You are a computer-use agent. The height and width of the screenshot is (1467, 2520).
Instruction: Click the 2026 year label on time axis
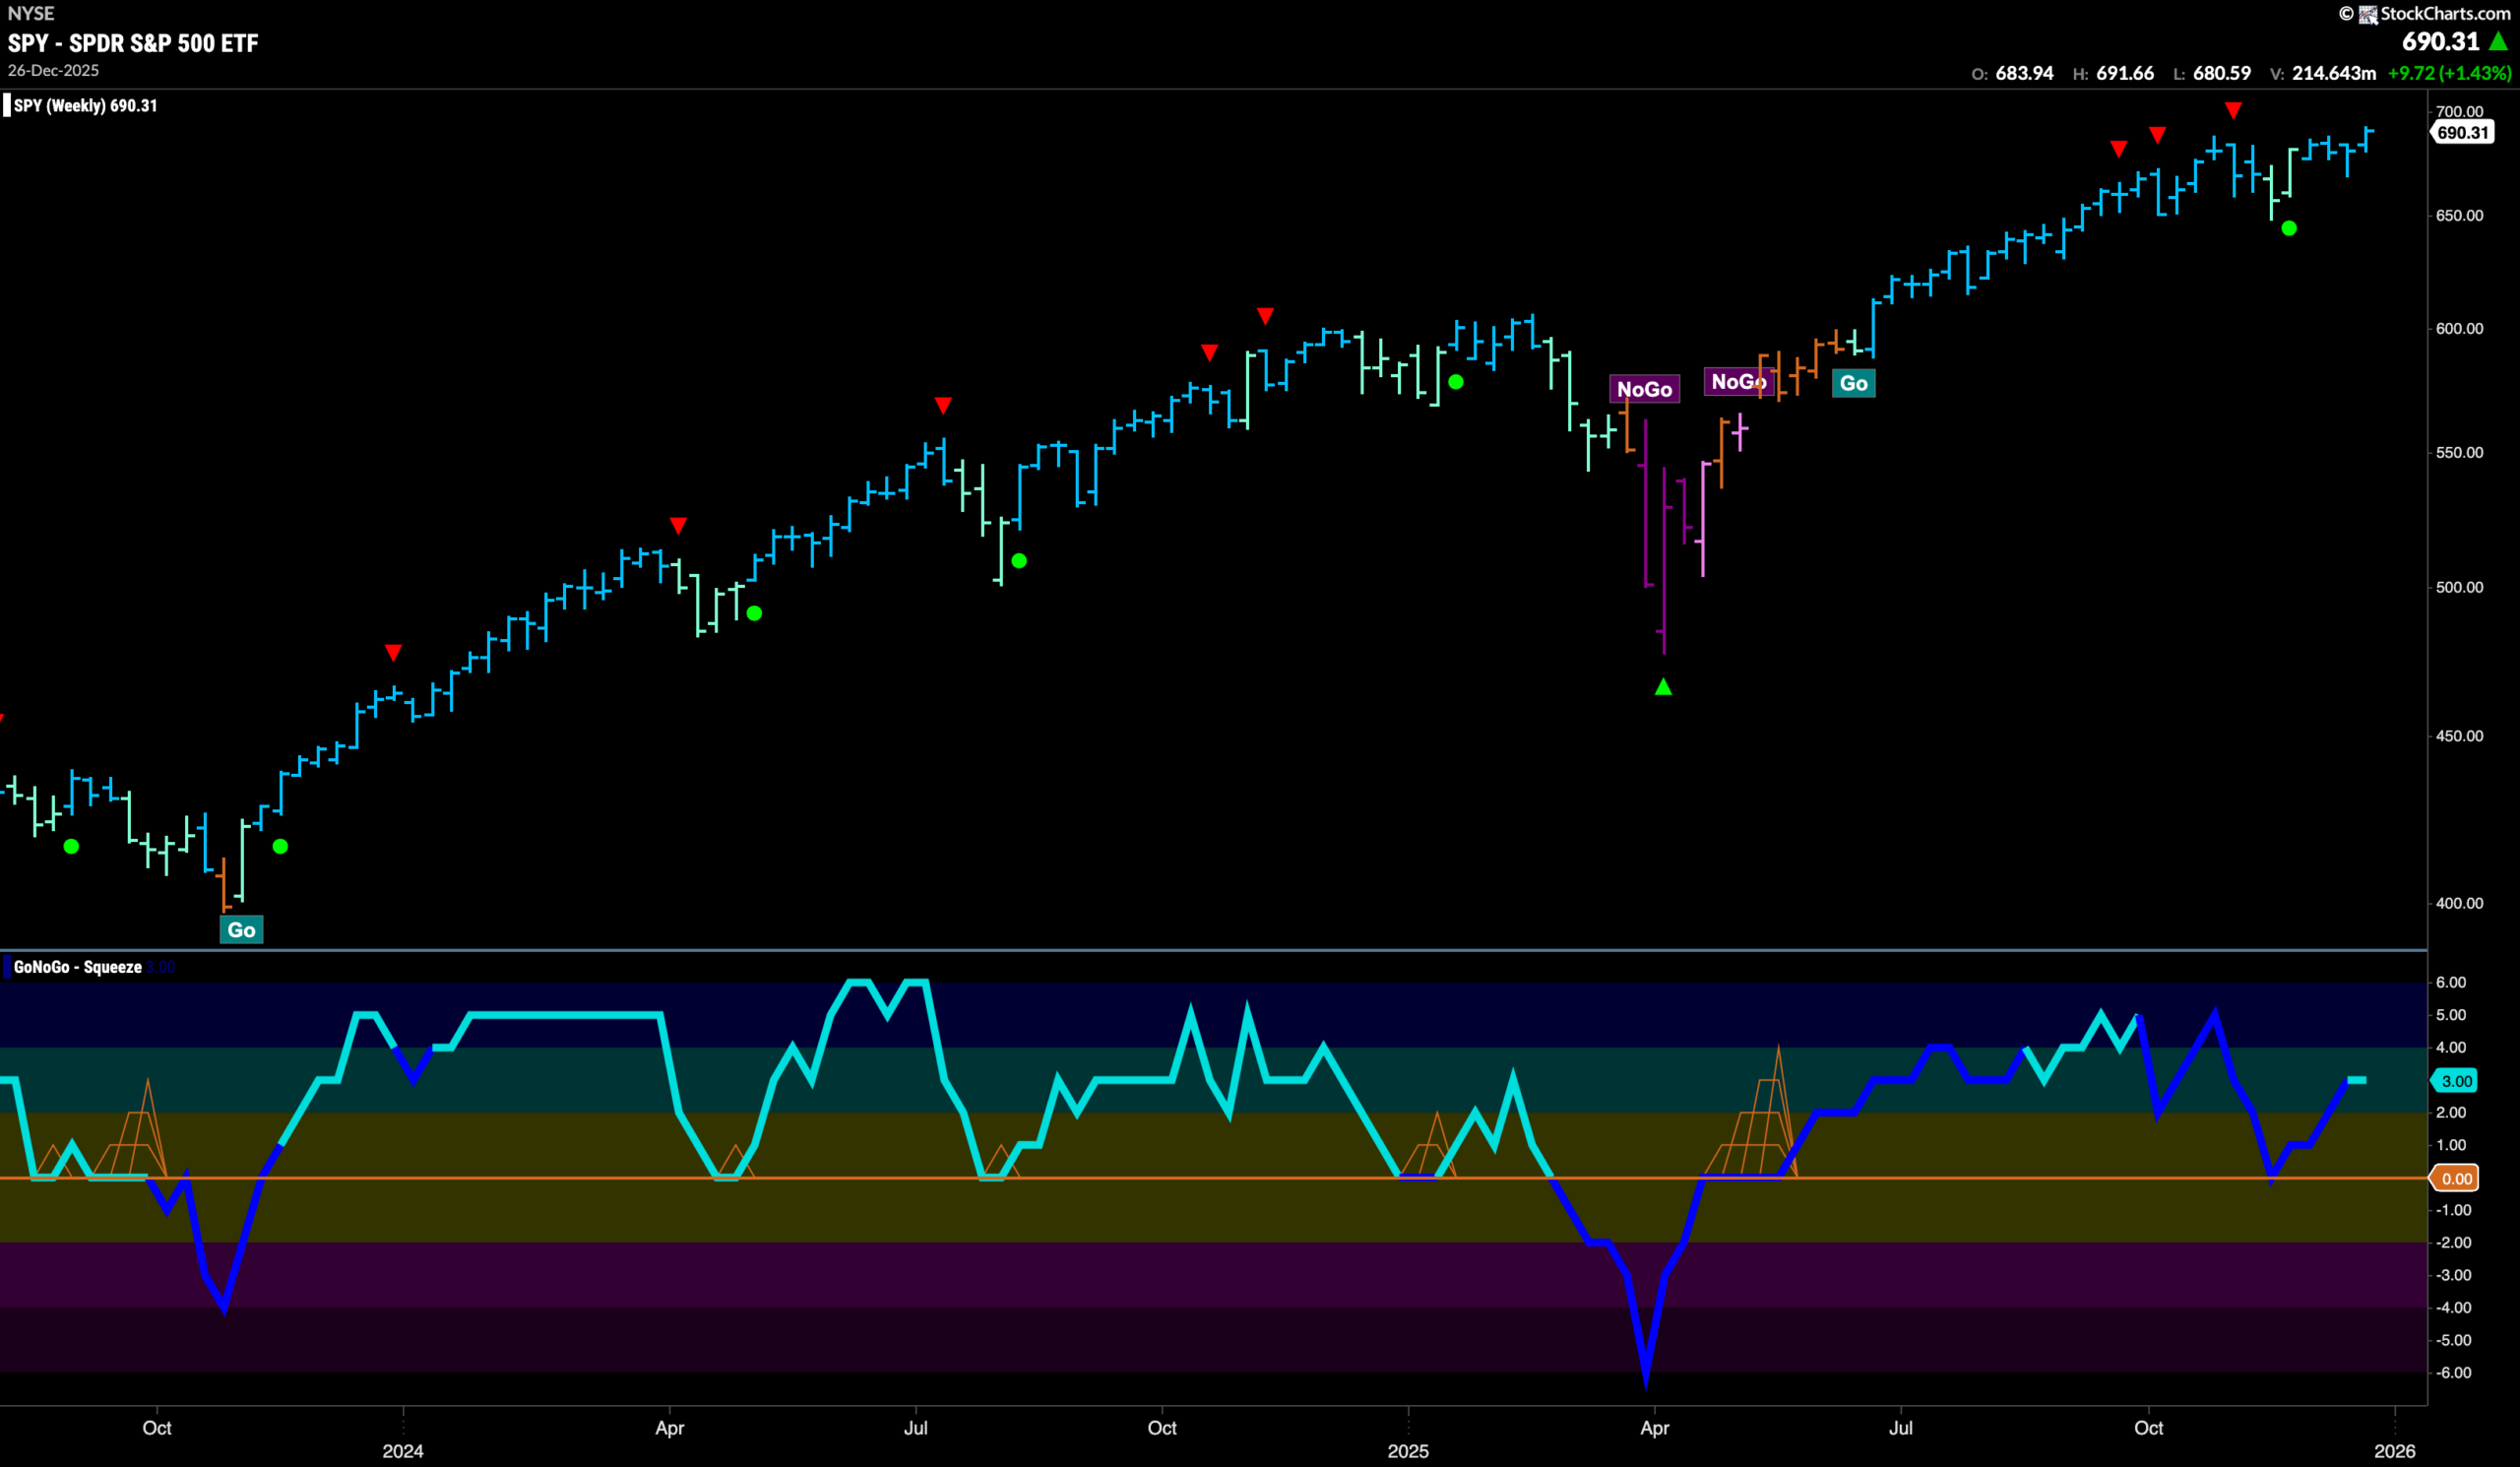tap(2394, 1451)
